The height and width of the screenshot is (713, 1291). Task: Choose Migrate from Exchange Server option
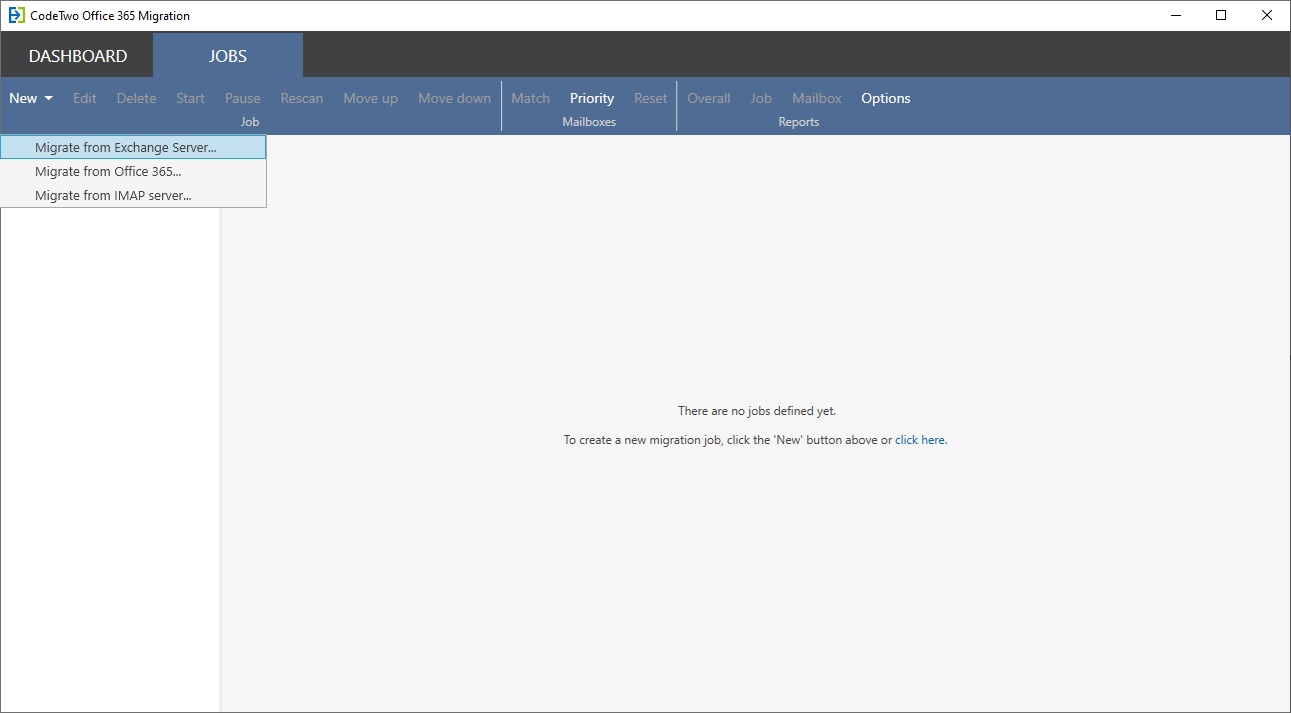pos(125,147)
